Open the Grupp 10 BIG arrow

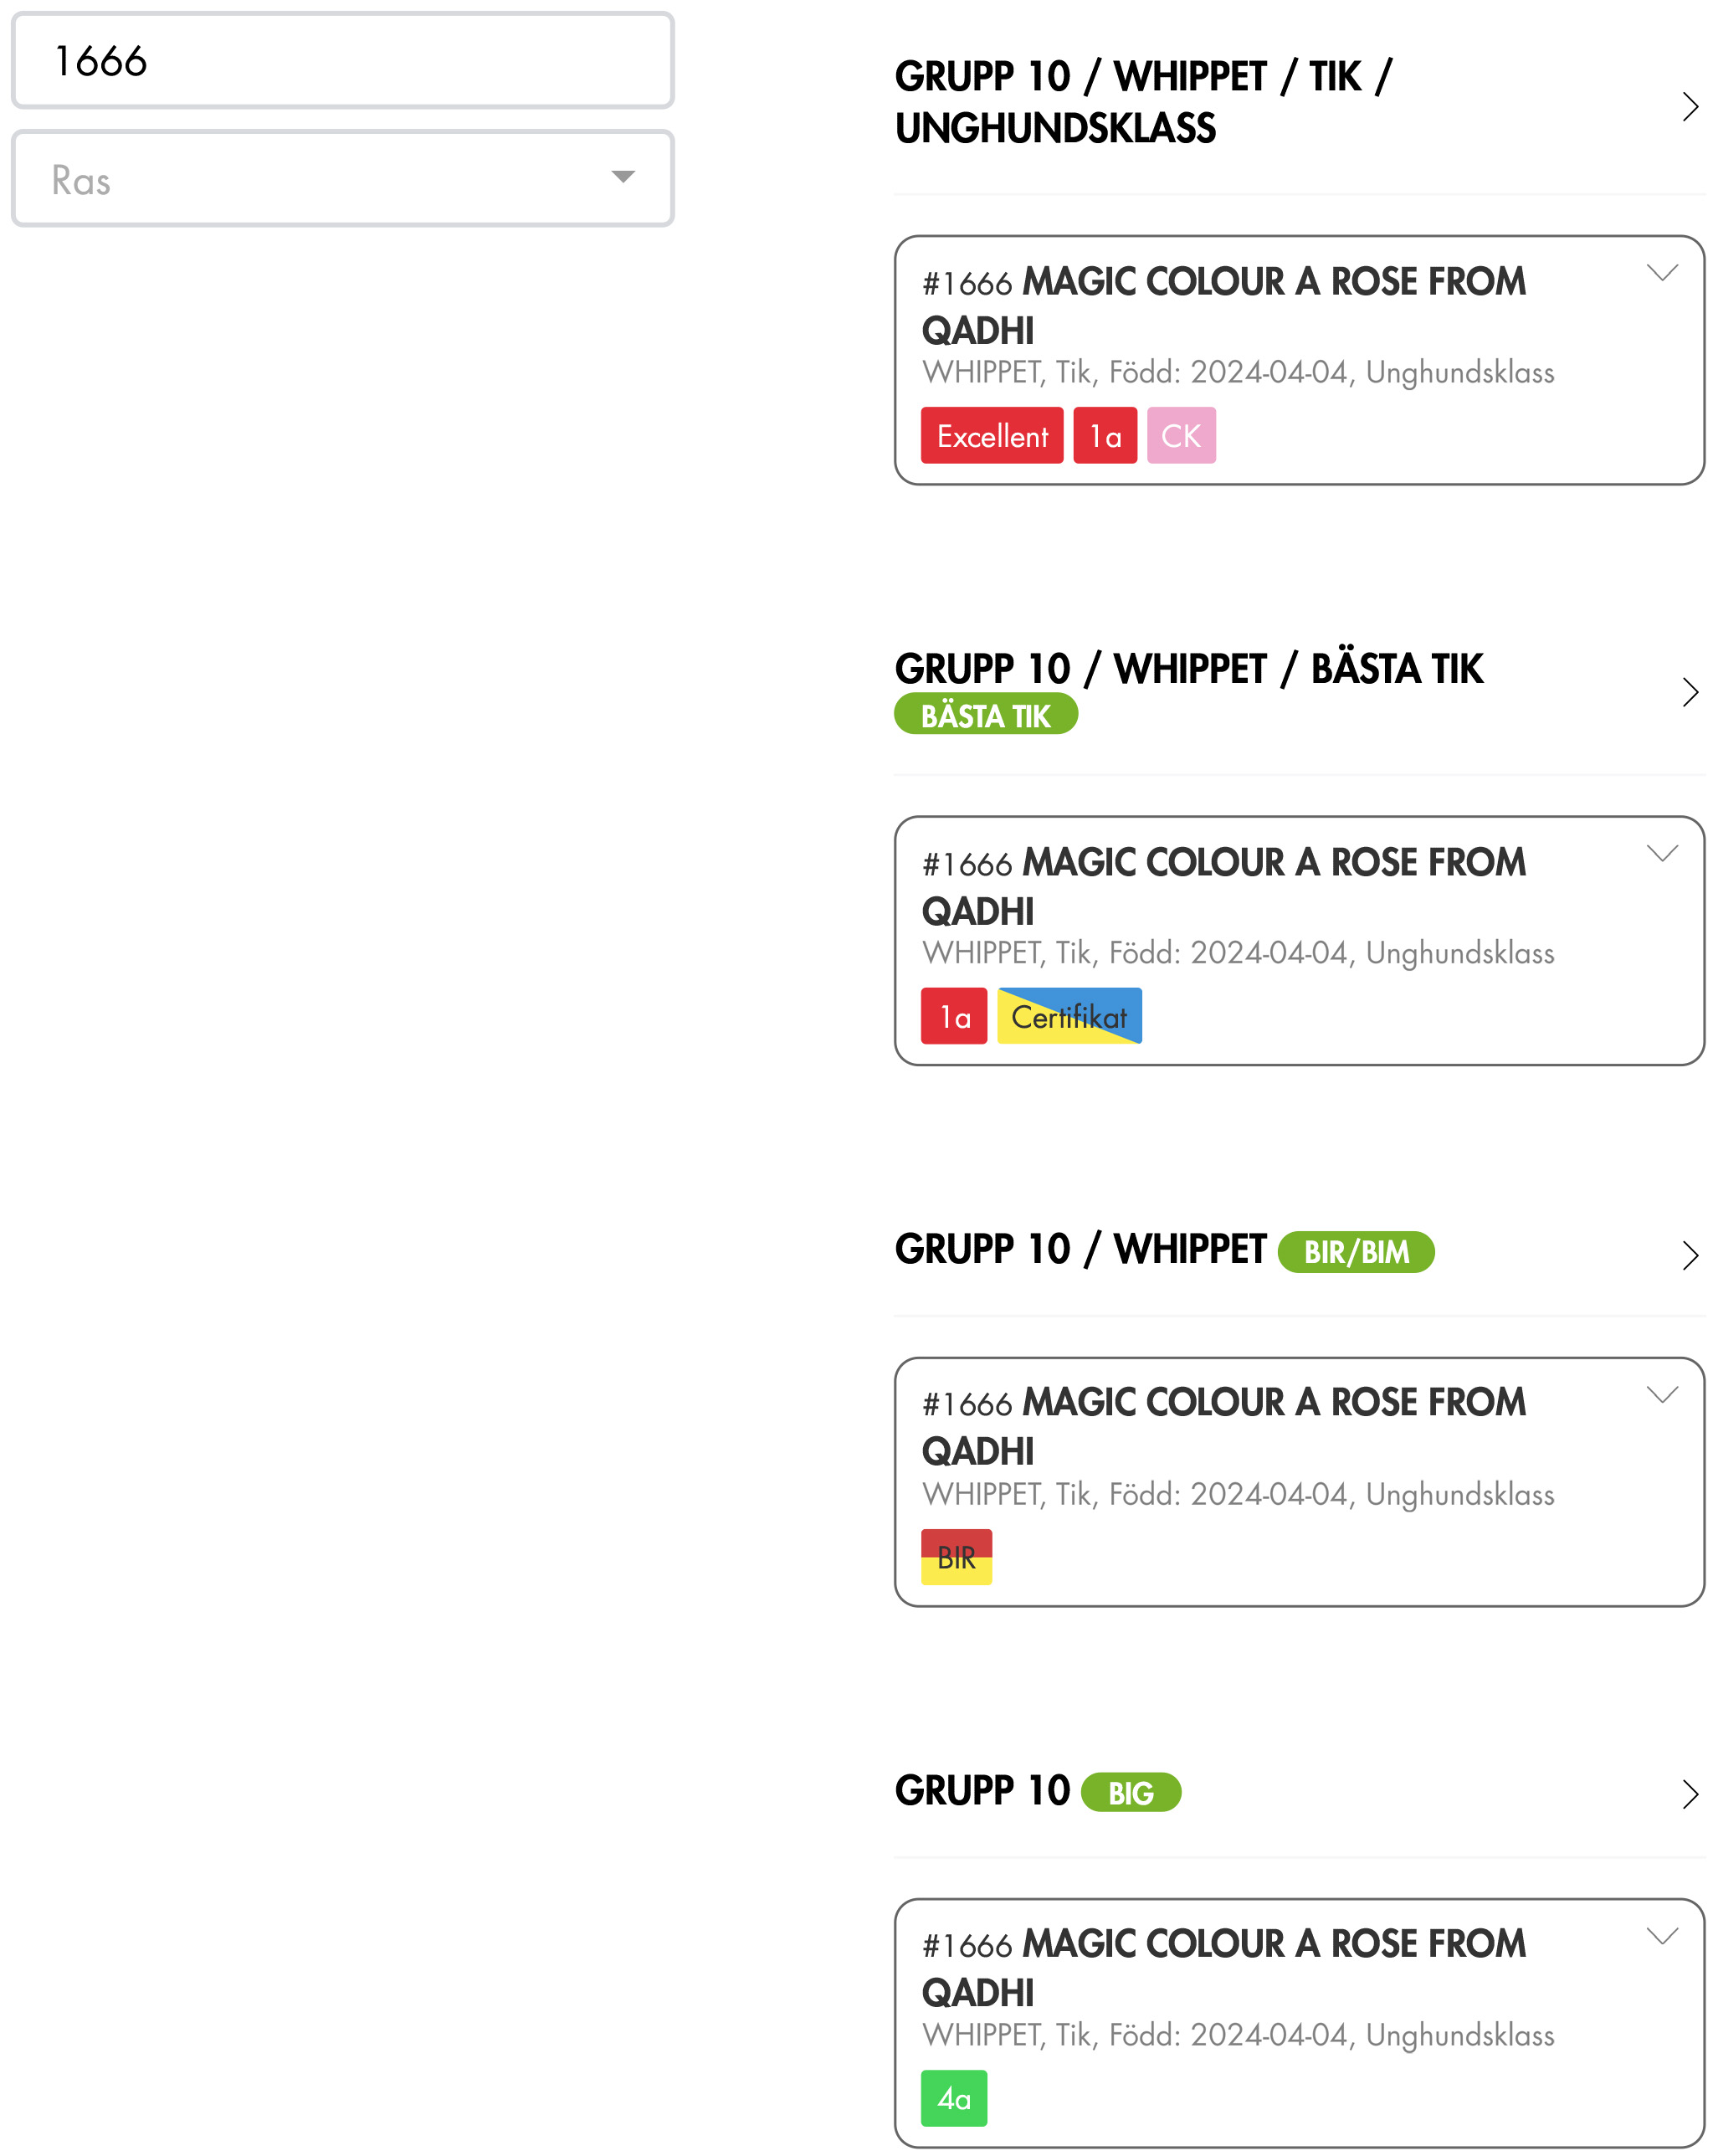pyautogui.click(x=1689, y=1794)
